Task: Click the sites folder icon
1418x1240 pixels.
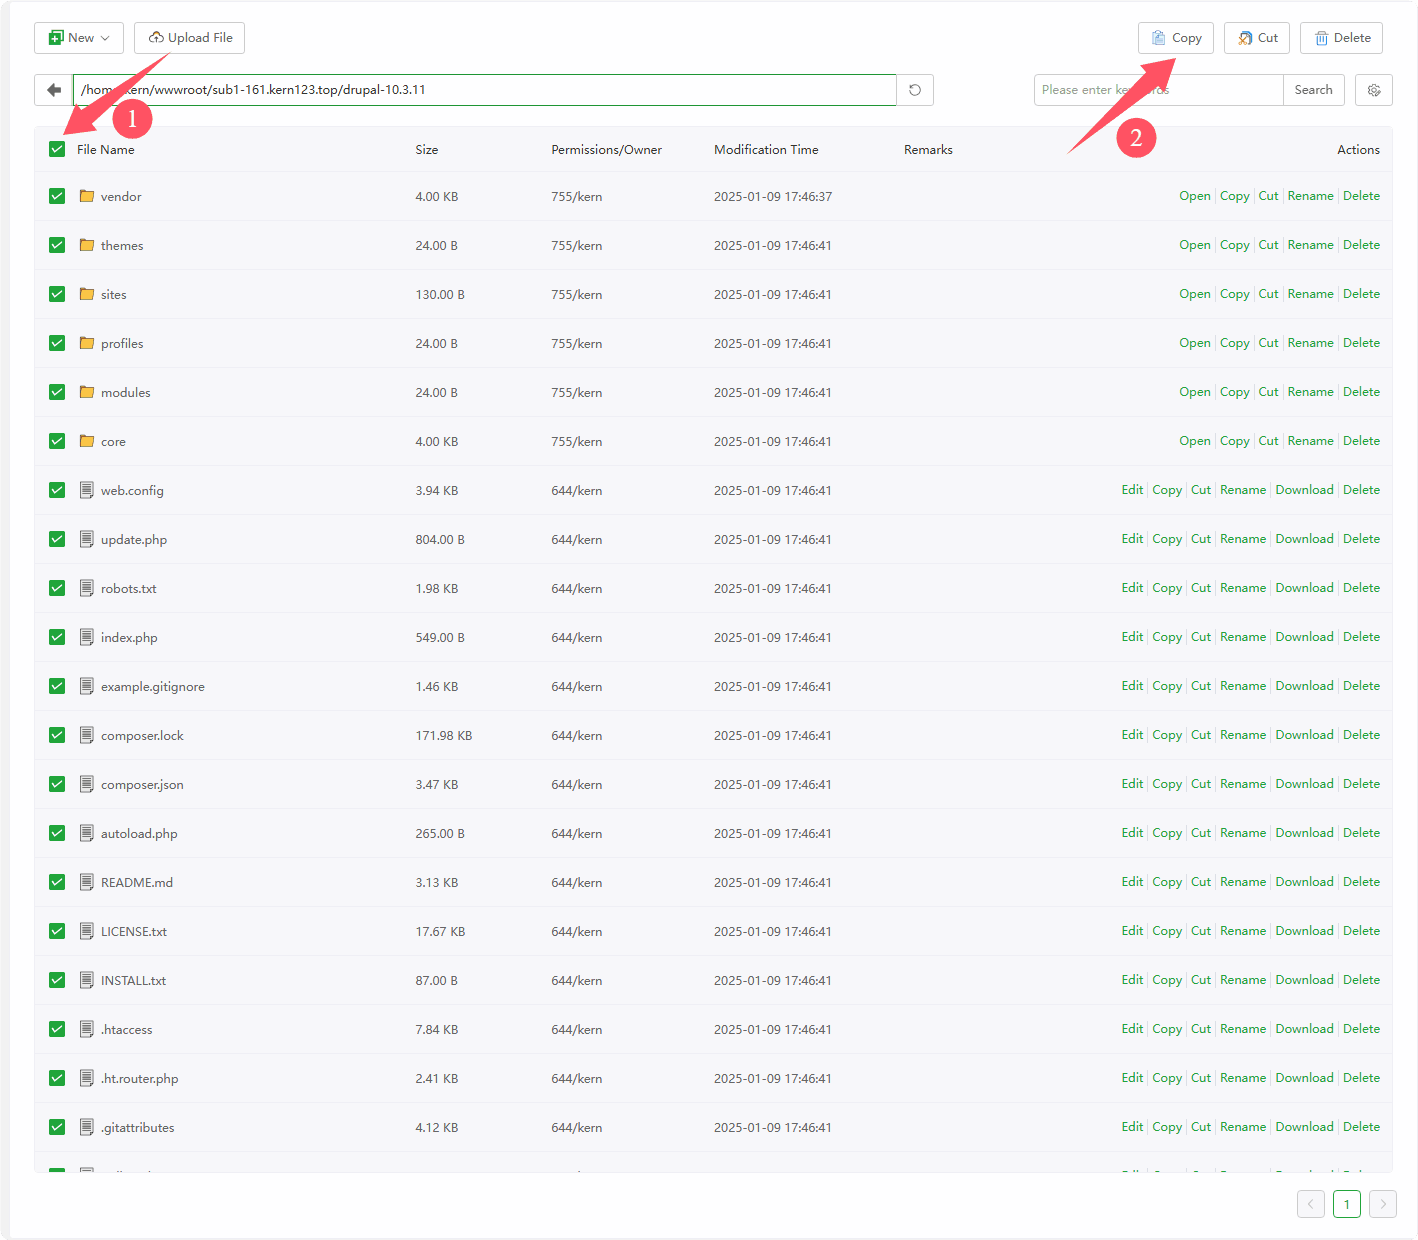Action: tap(87, 294)
